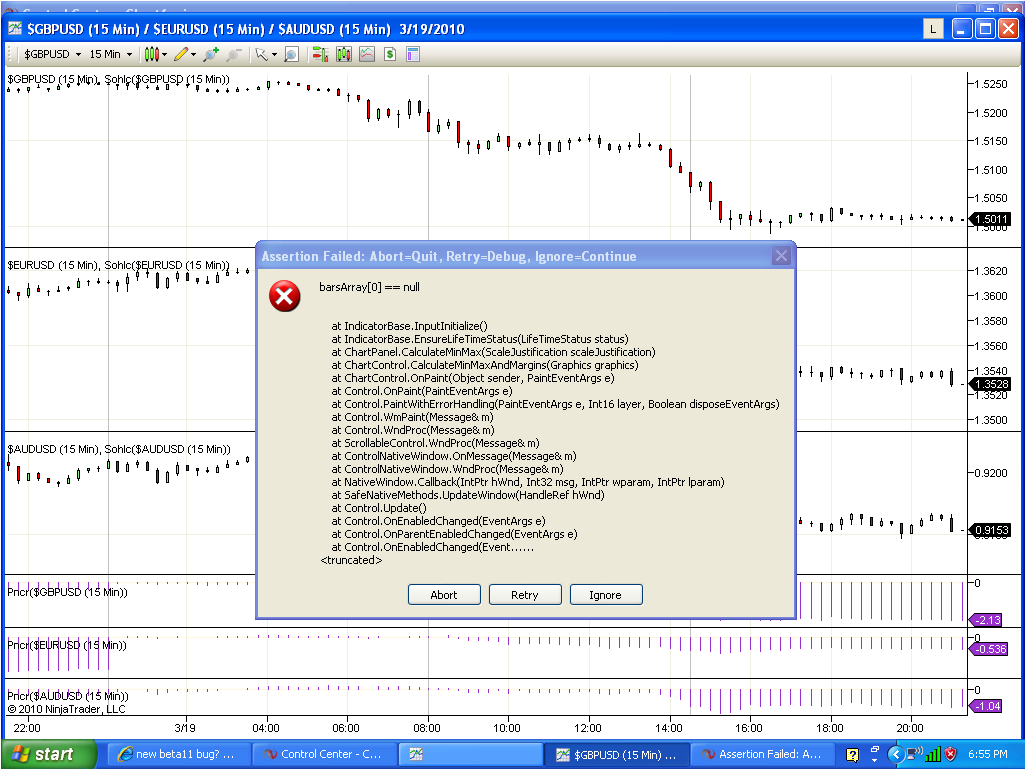
Task: Click the Prlcr($GBPUSD (15 Min)) label
Action: click(67, 592)
